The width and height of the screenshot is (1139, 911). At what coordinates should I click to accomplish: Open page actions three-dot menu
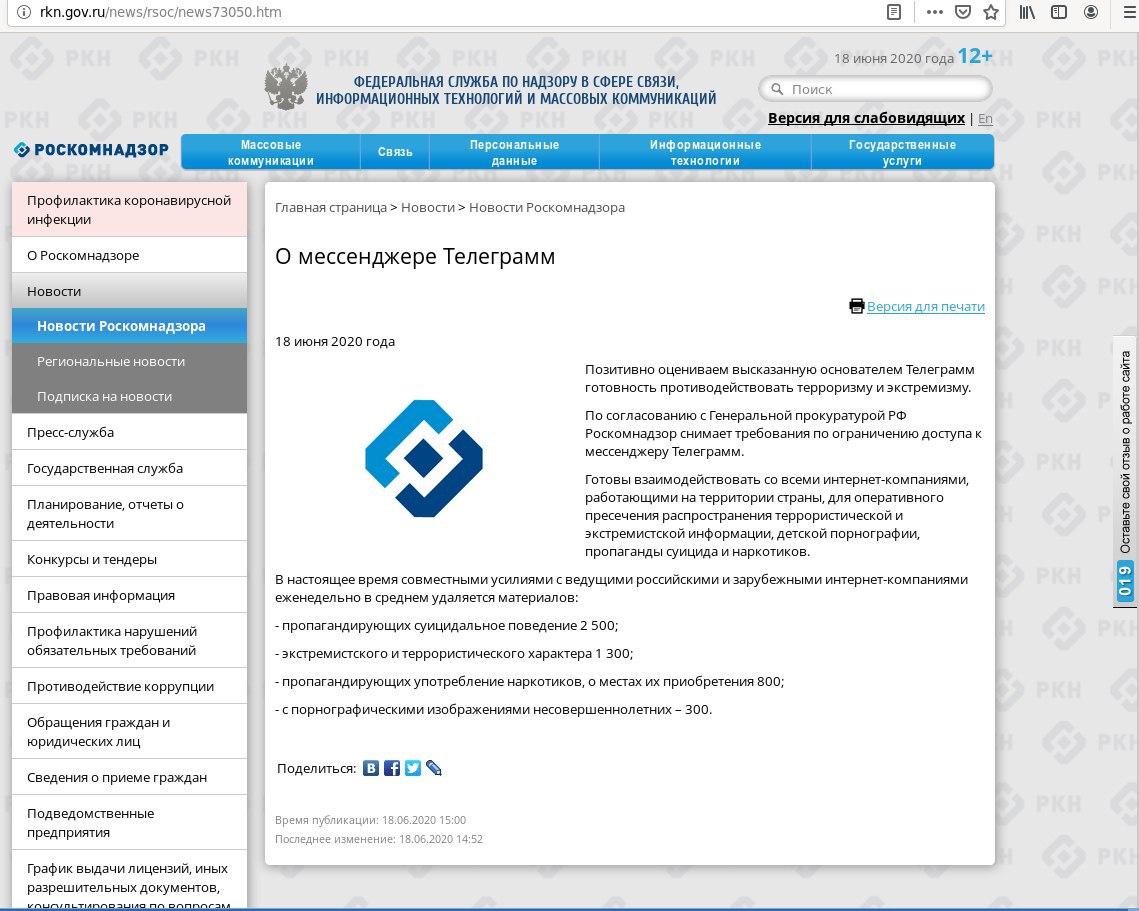(x=935, y=12)
